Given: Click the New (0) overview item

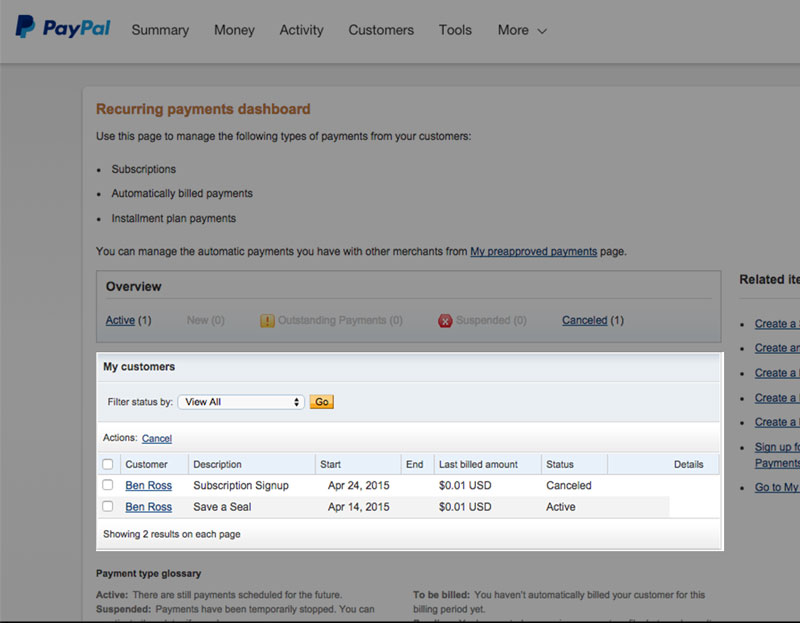Looking at the screenshot, I should point(206,320).
